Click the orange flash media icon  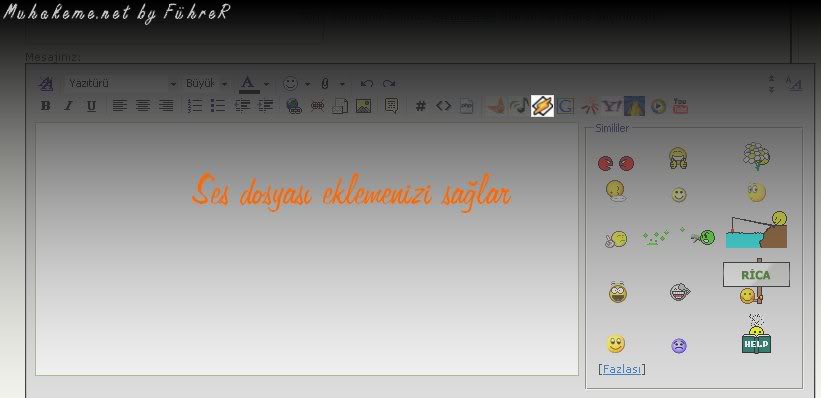[495, 106]
